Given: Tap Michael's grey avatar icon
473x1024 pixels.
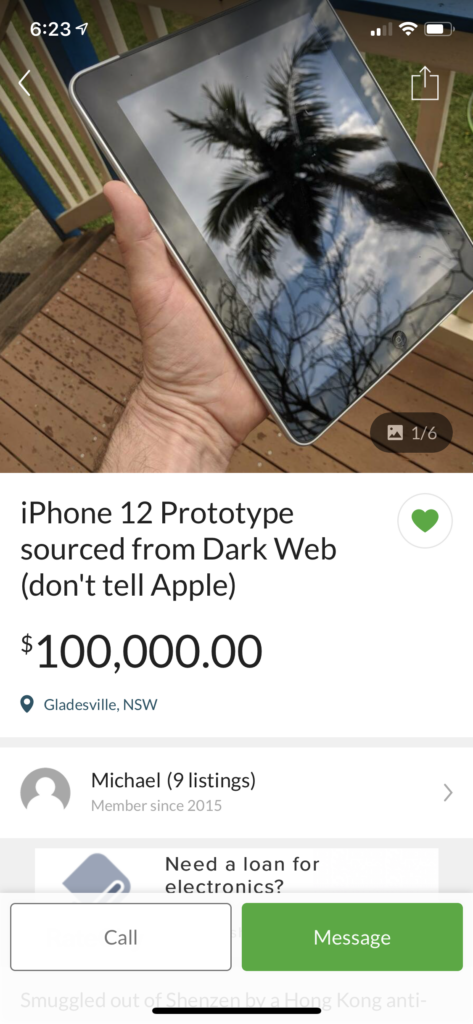Looking at the screenshot, I should coord(46,792).
